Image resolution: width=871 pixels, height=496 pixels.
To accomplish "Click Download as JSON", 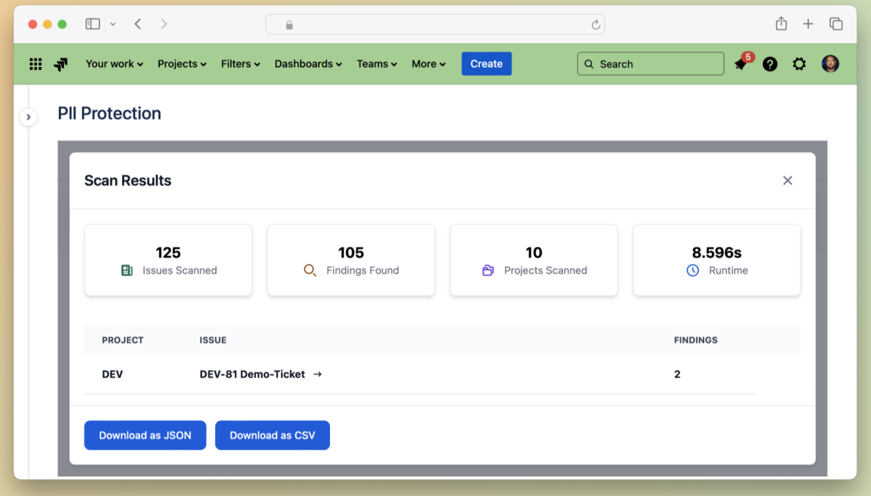I will point(145,435).
